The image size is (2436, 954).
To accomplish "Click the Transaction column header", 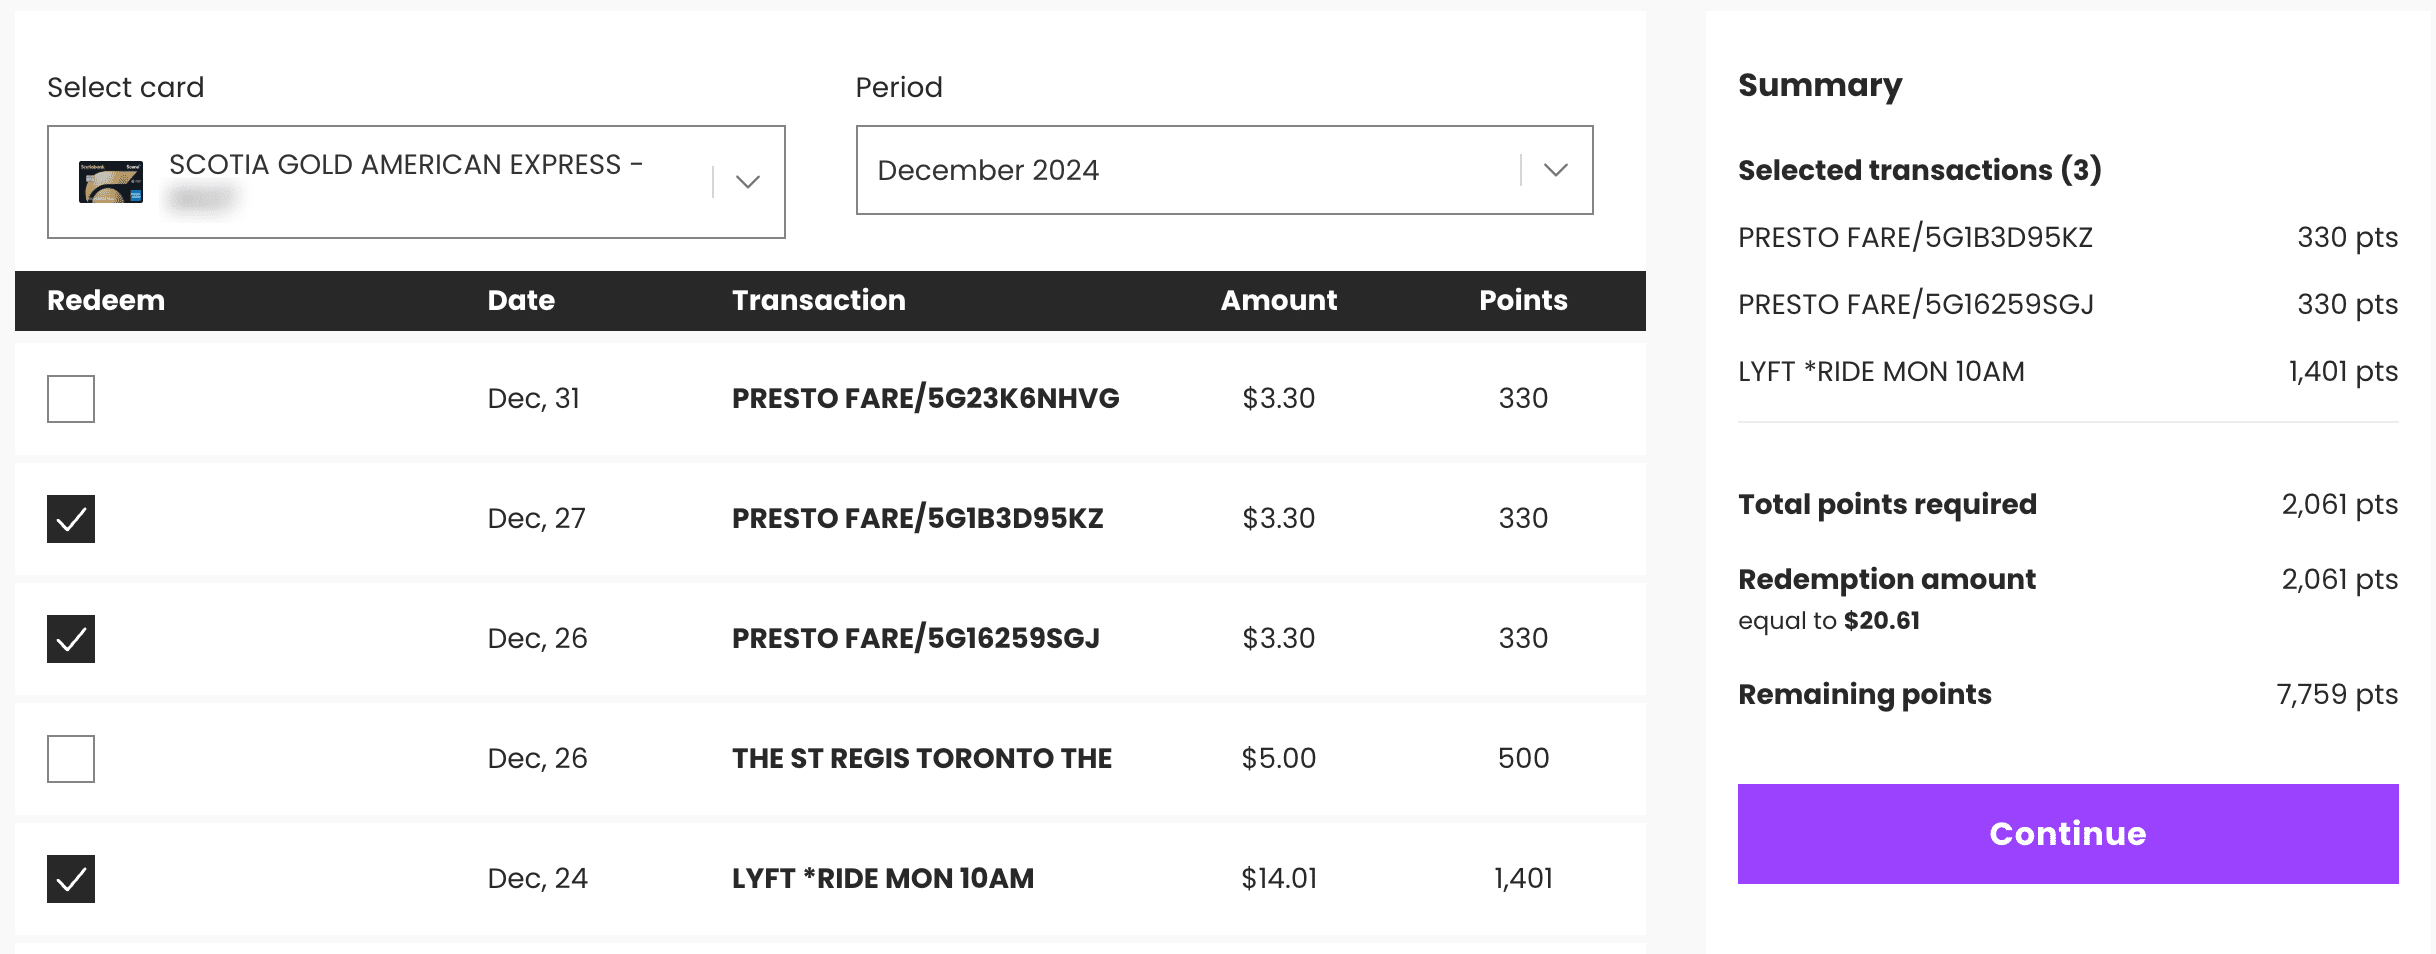I will pos(818,300).
